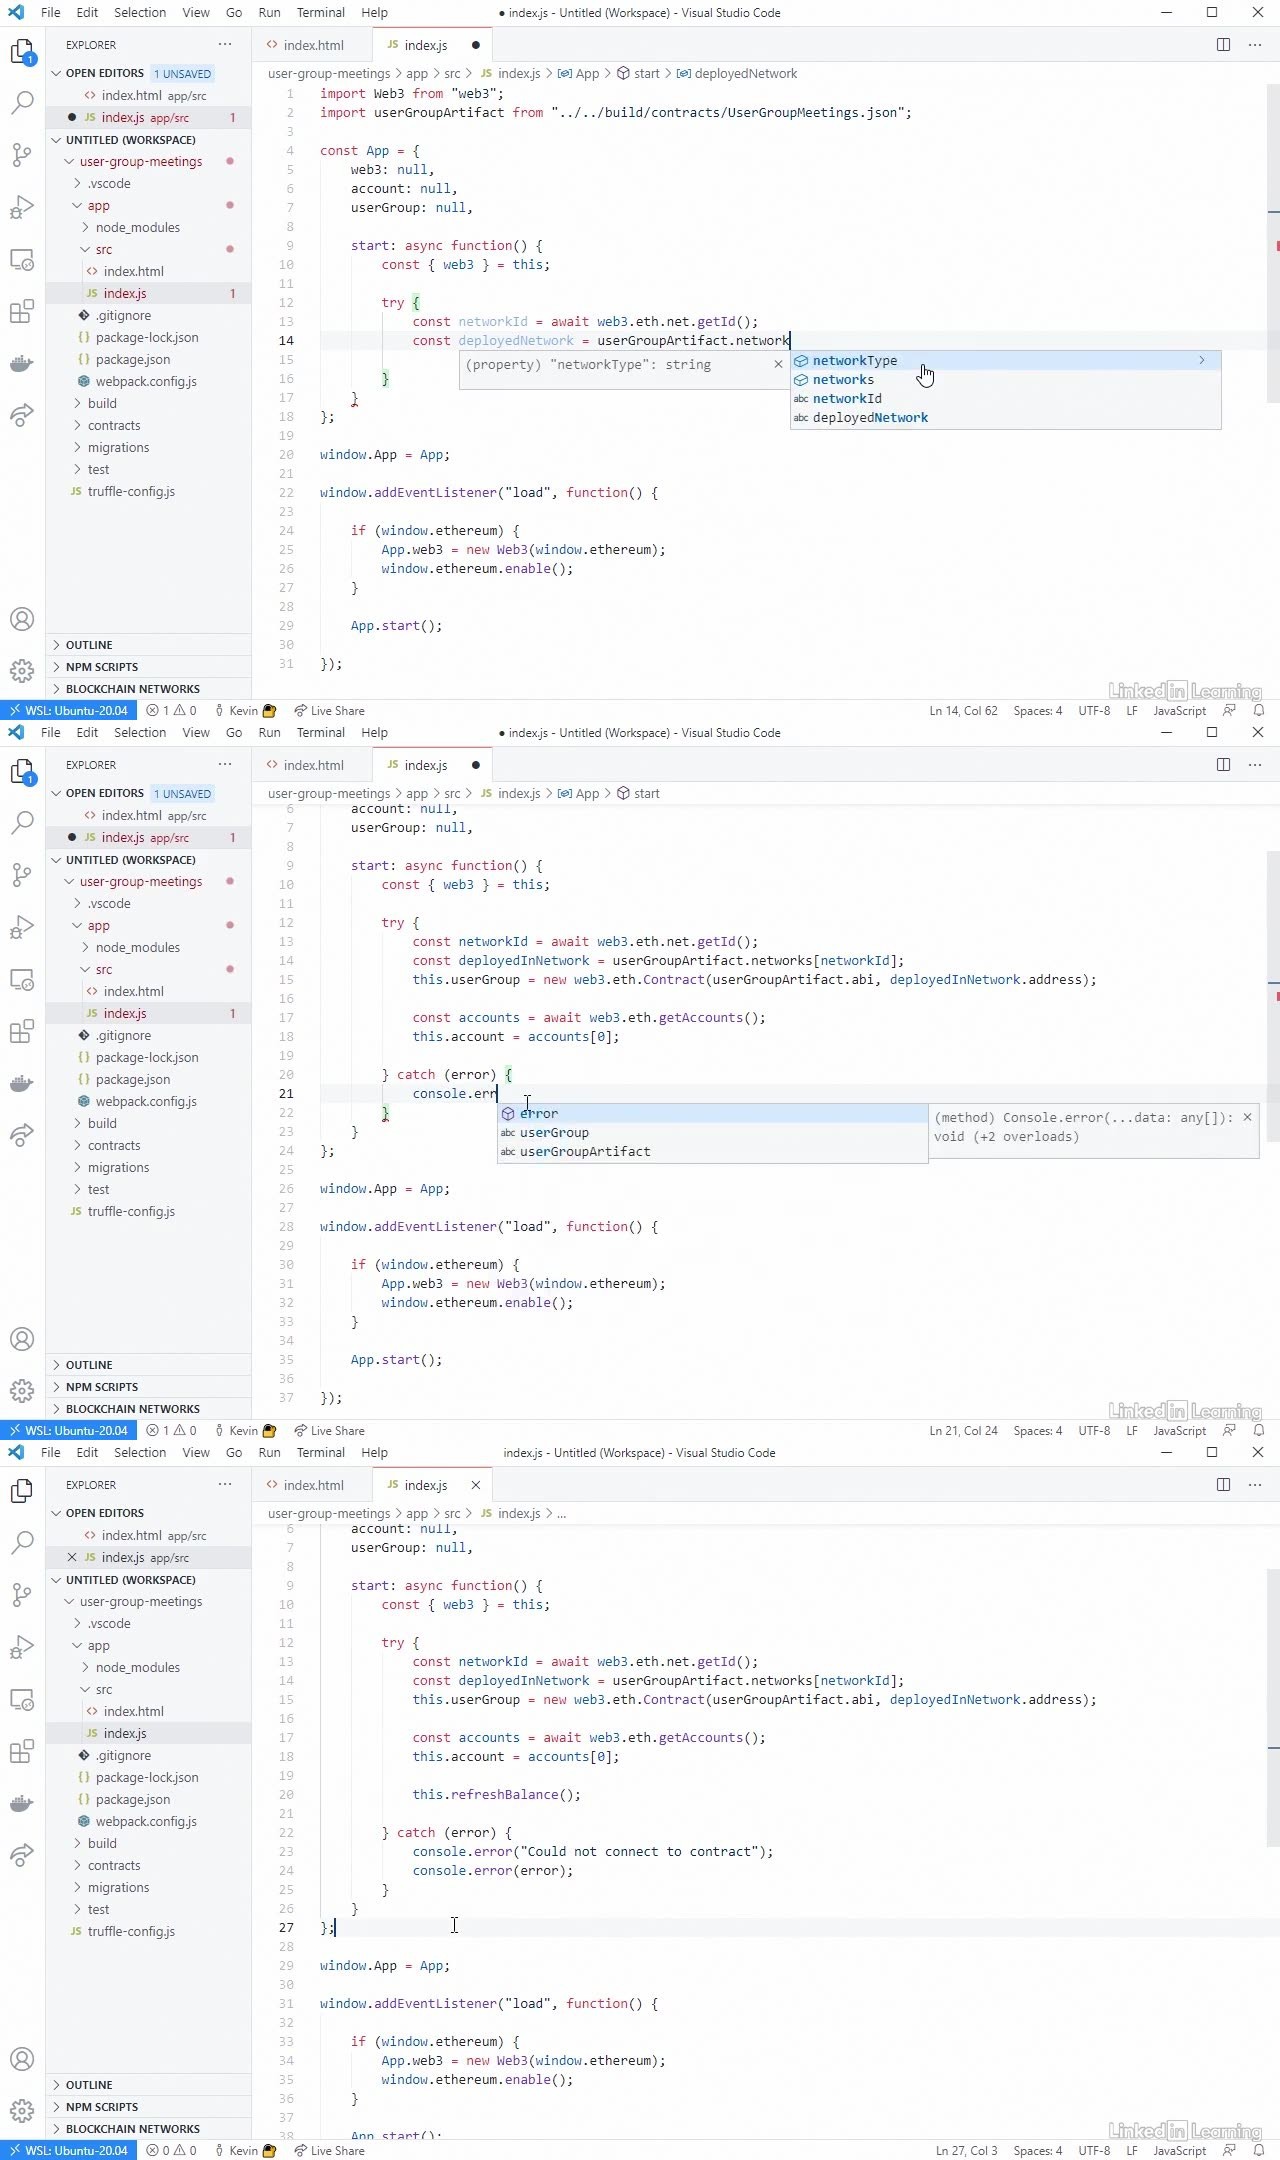Screen dimensions: 1280x2160
Task: Click the Ln 27, Col 3 status indicator
Action: (x=966, y=2150)
